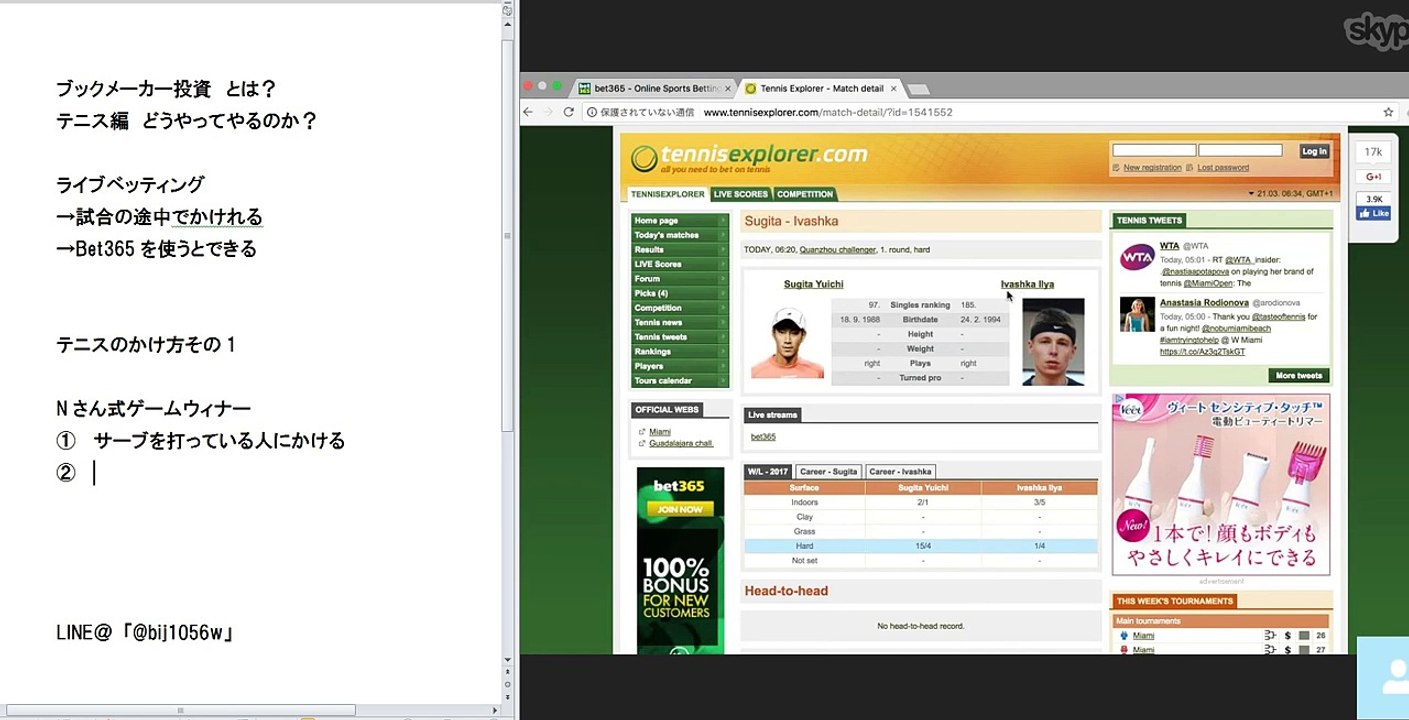Screen dimensions: 1409x720
Task: Click the browser forward arrow
Action: (549, 113)
